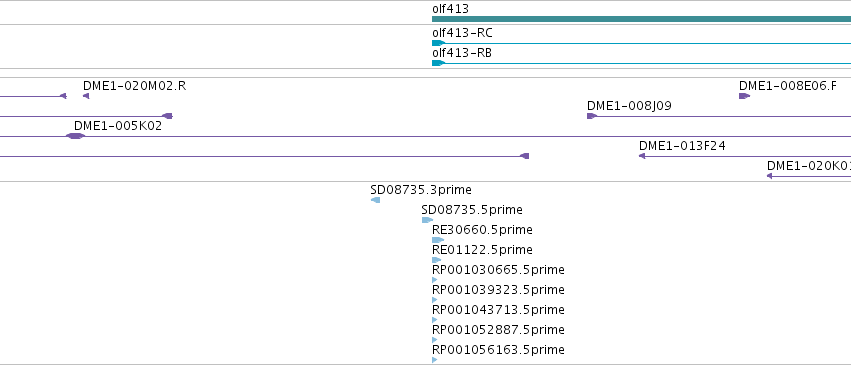Click the RE30660.5prime EST glyph
851x365 pixels.
tap(438, 240)
